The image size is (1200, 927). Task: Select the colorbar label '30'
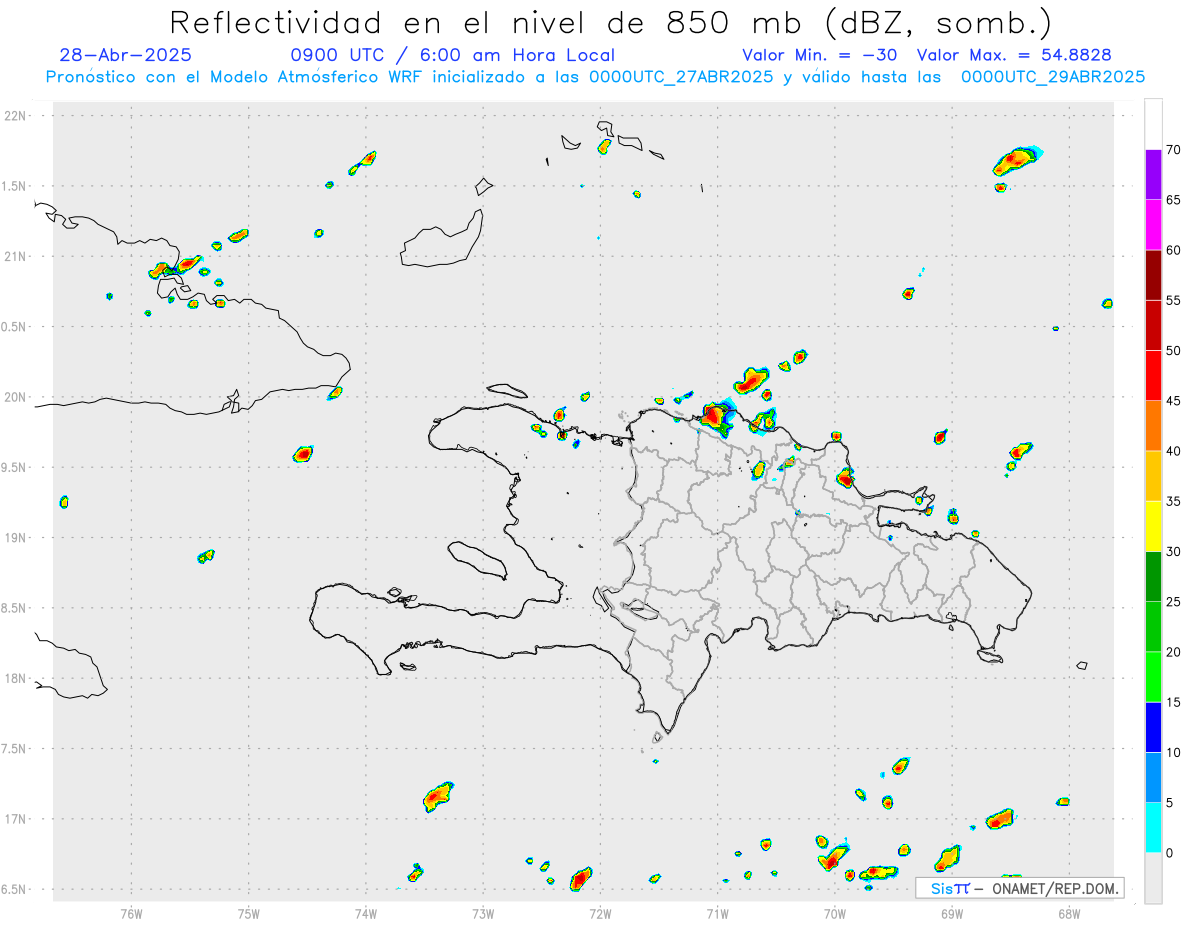coord(1173,552)
